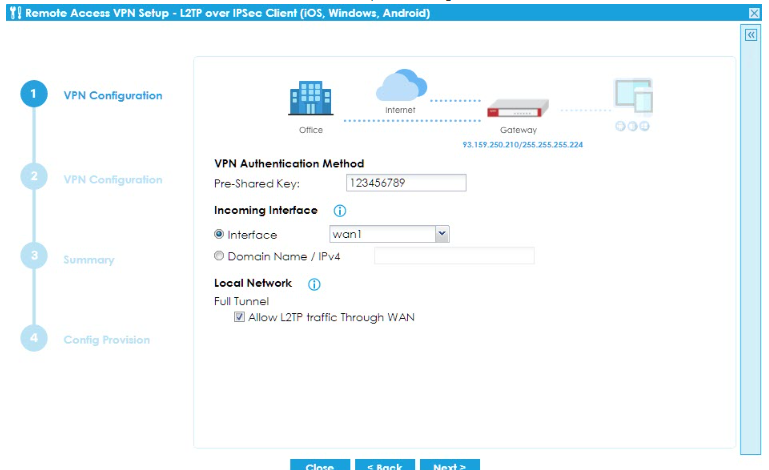Screen dimensions: 769x470
Task: Select the Interface radio button
Action: pyautogui.click(x=220, y=234)
